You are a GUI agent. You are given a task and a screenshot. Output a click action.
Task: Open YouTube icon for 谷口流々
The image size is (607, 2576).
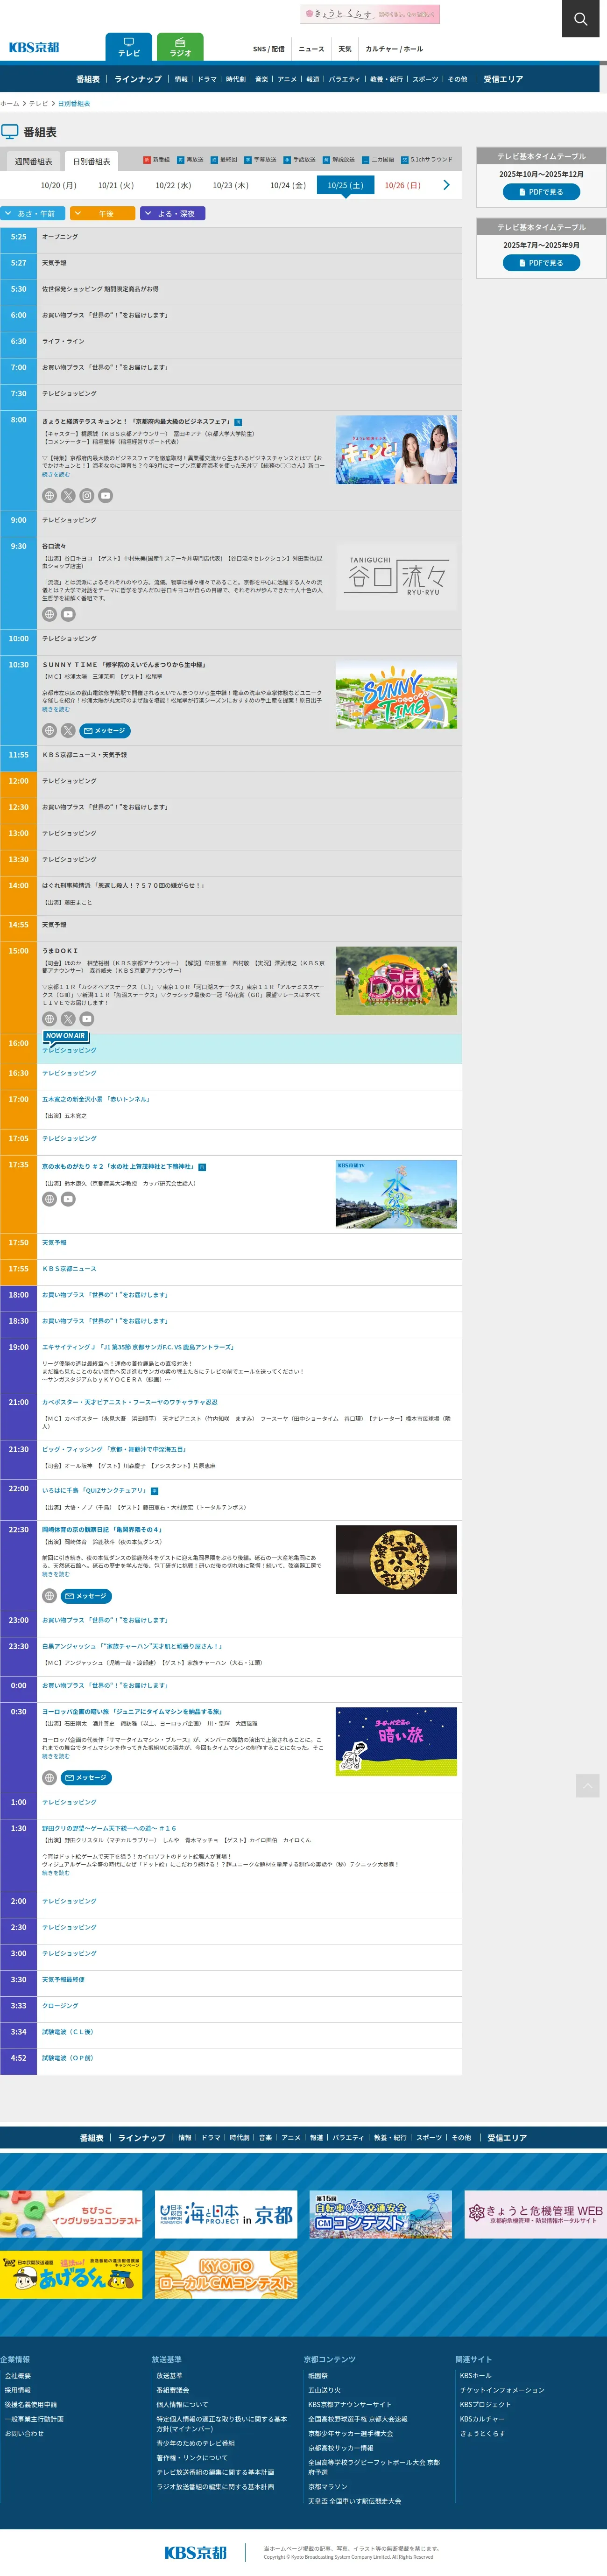[68, 614]
